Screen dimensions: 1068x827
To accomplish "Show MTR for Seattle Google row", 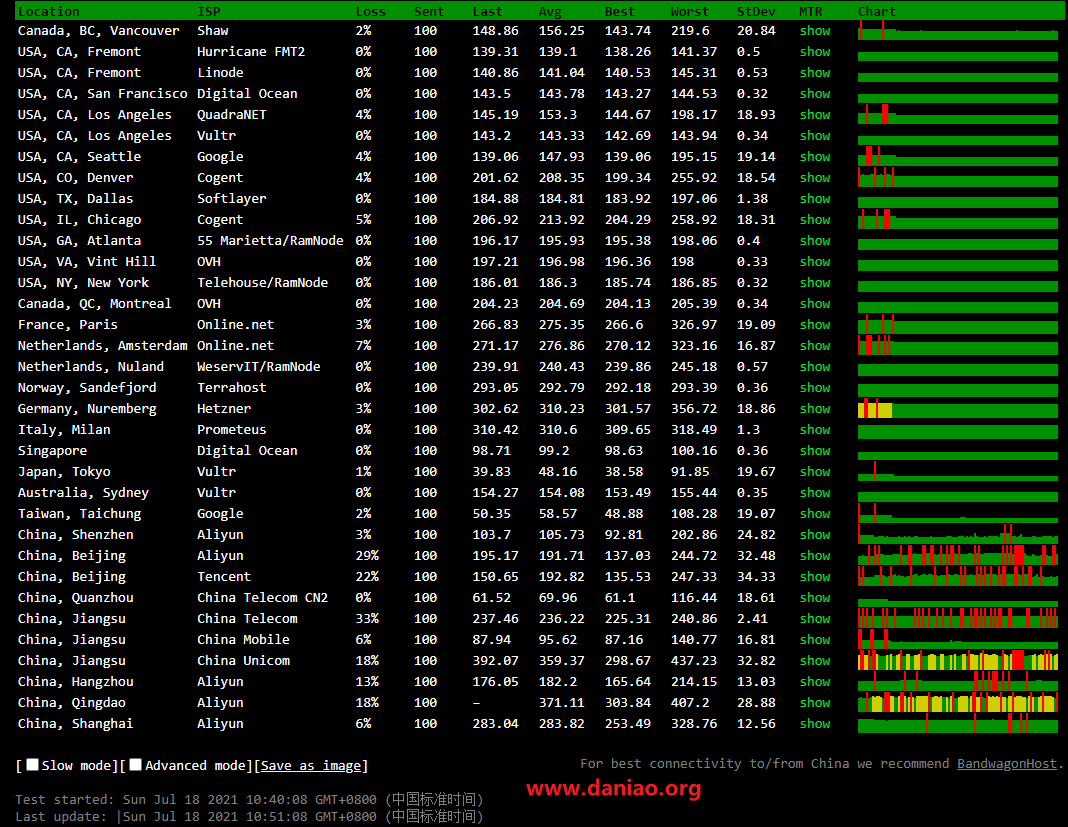I will (815, 157).
